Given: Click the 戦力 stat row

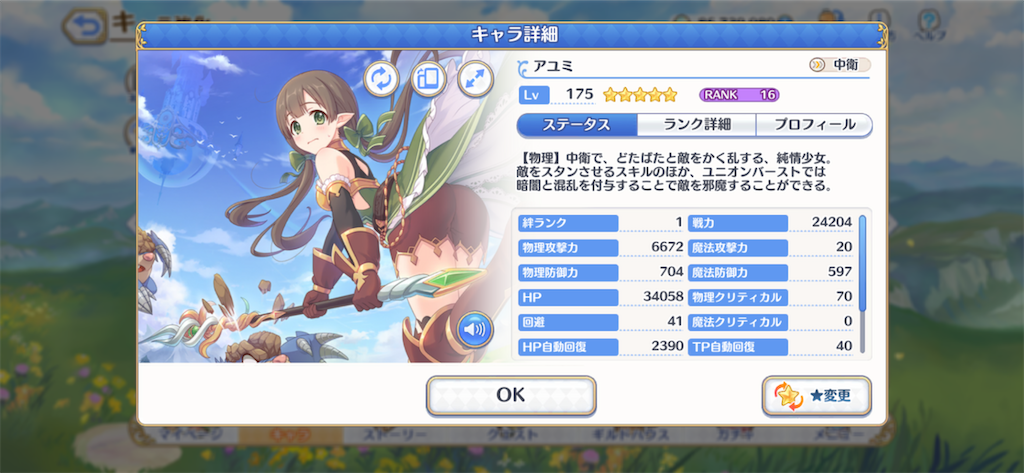Looking at the screenshot, I should (771, 223).
